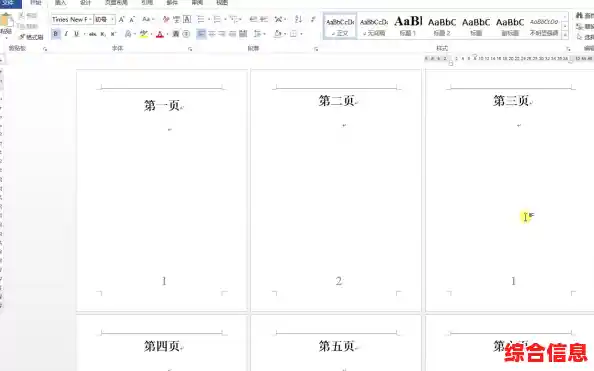
Task: Click the red font color A
Action: pos(159,34)
